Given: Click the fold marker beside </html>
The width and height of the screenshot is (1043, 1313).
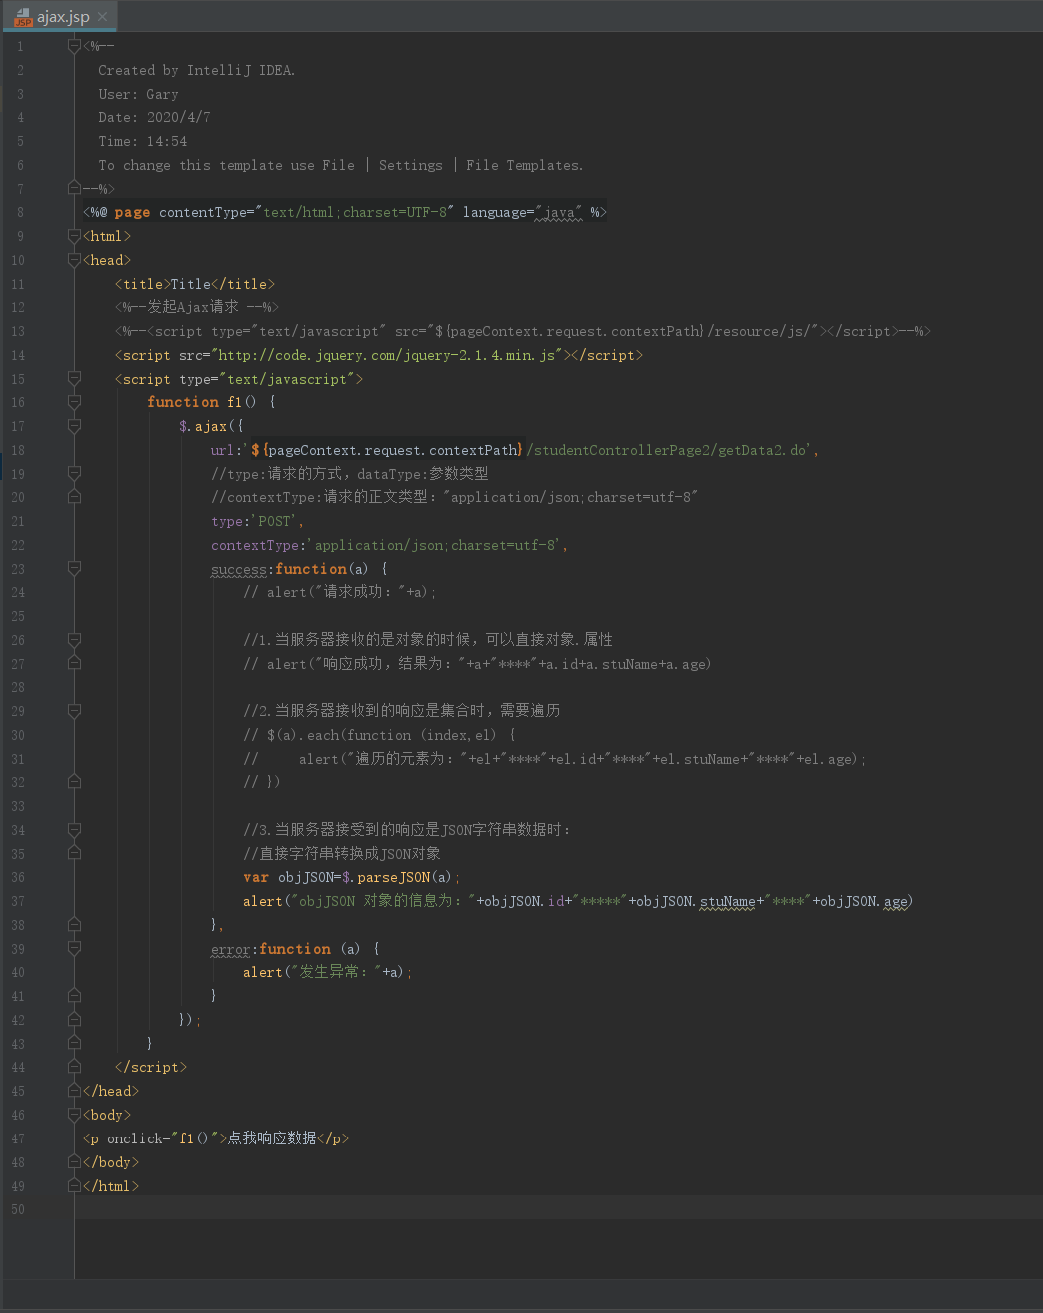Looking at the screenshot, I should point(74,1186).
